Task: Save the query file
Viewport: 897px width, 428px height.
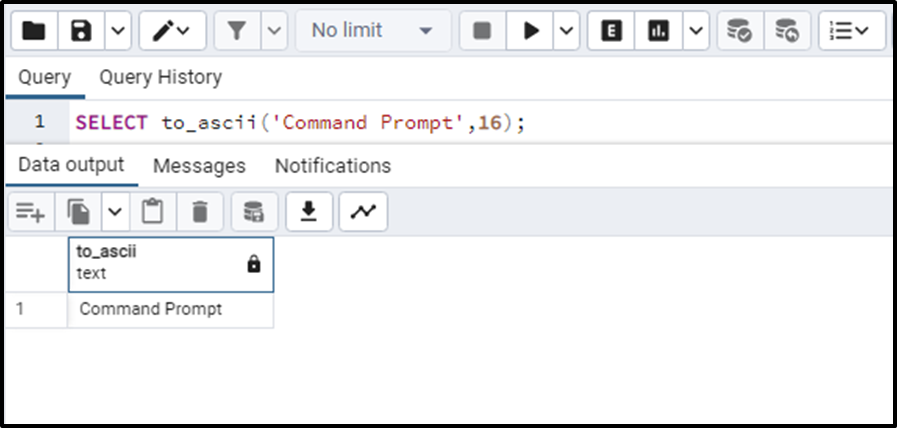Action: pyautogui.click(x=81, y=31)
